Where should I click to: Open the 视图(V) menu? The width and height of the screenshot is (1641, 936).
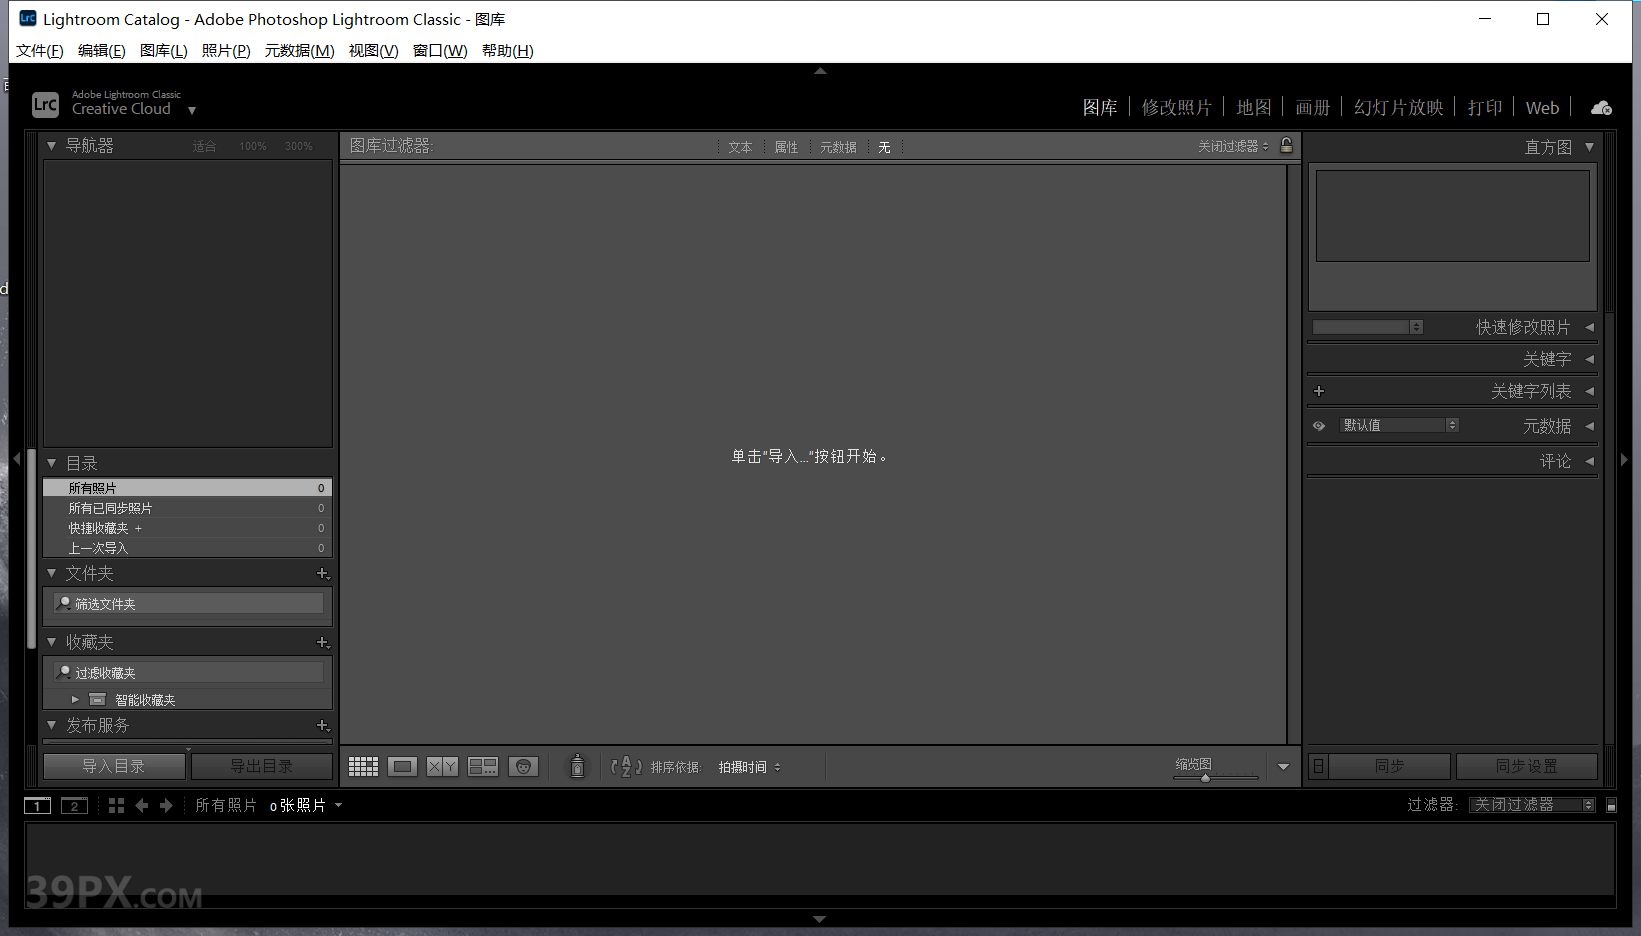pos(373,50)
